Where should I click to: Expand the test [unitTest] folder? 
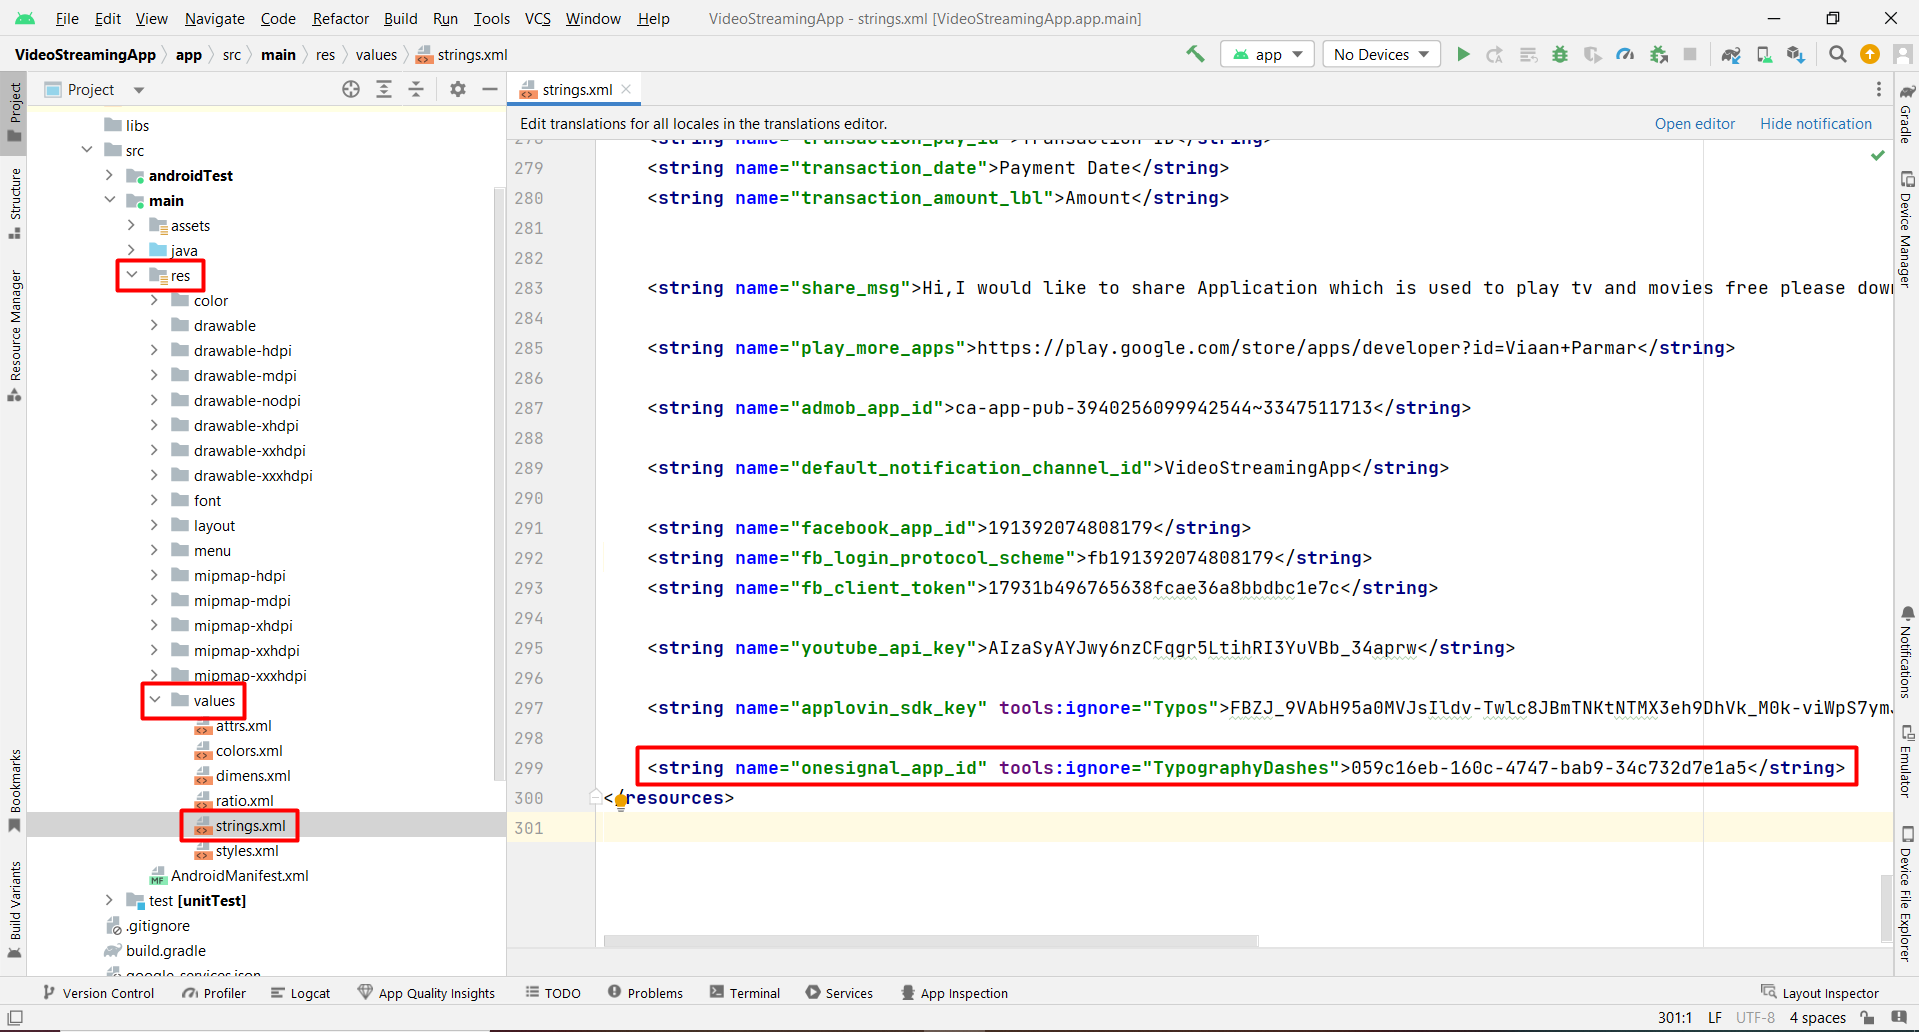109,900
